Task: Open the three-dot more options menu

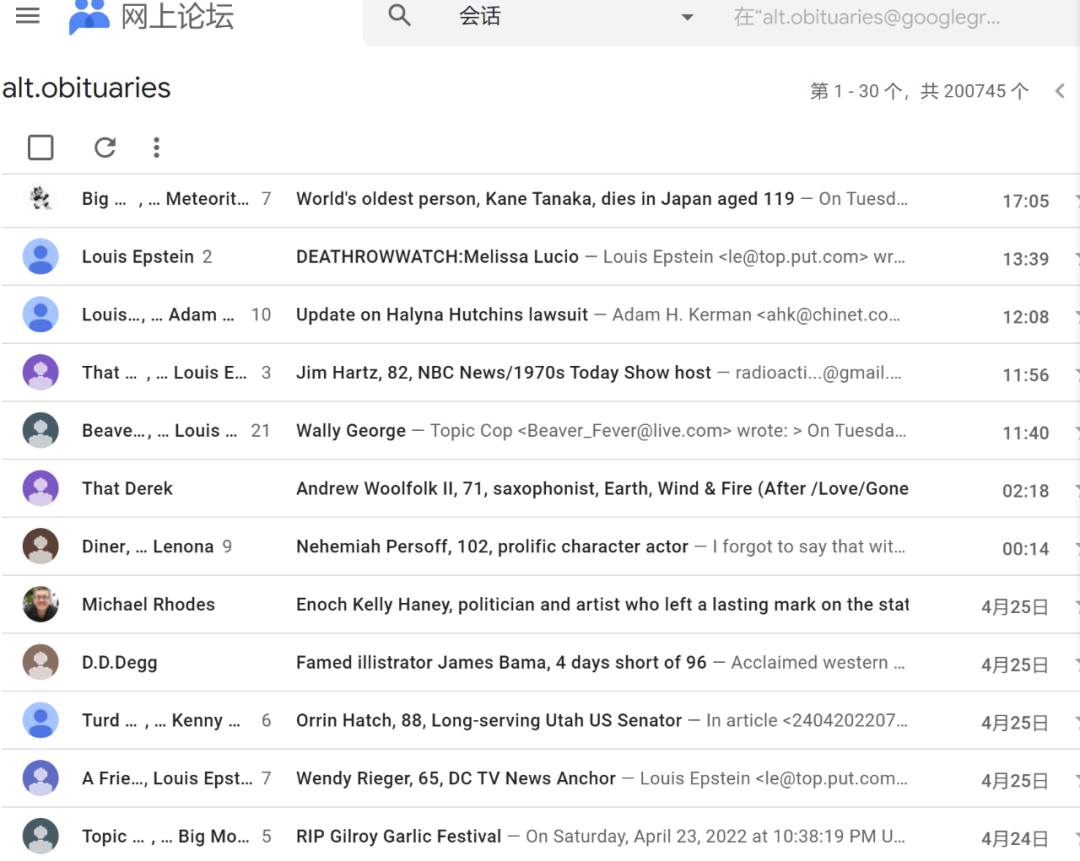Action: [156, 147]
